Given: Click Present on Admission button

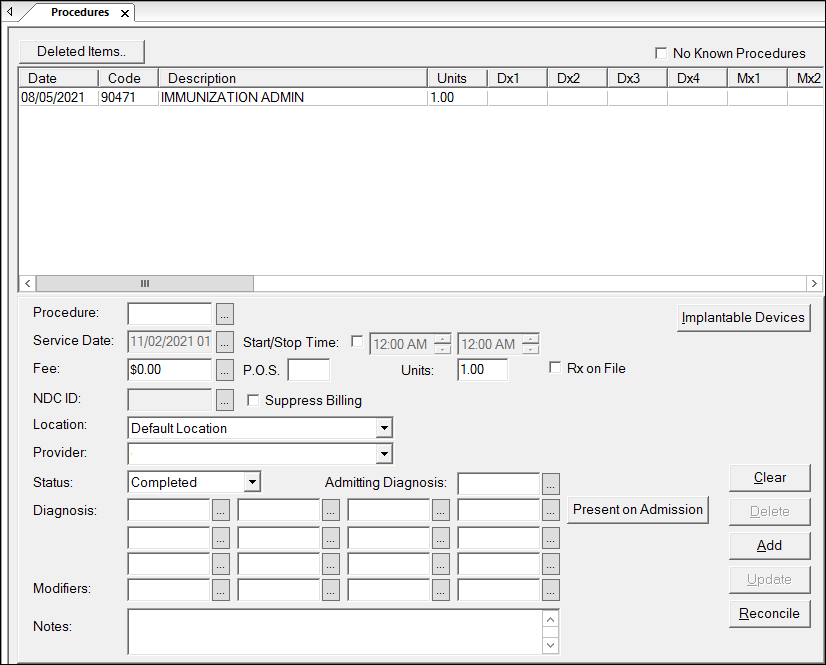Looking at the screenshot, I should [637, 510].
